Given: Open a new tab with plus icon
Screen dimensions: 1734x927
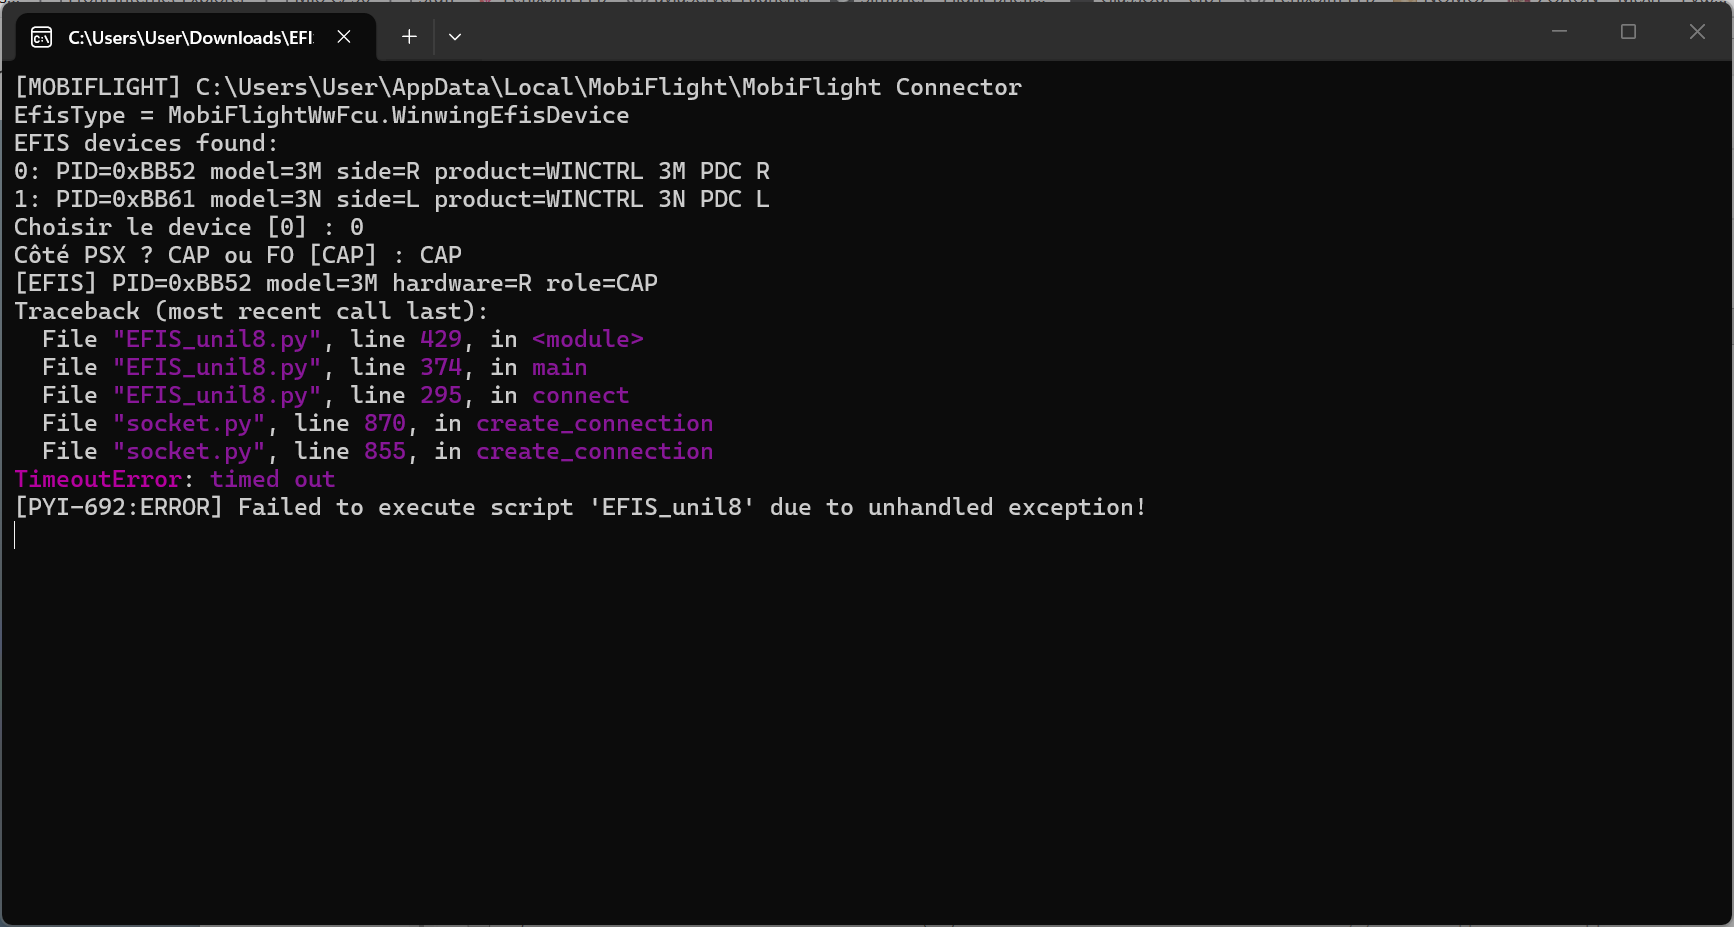Looking at the screenshot, I should [x=409, y=37].
